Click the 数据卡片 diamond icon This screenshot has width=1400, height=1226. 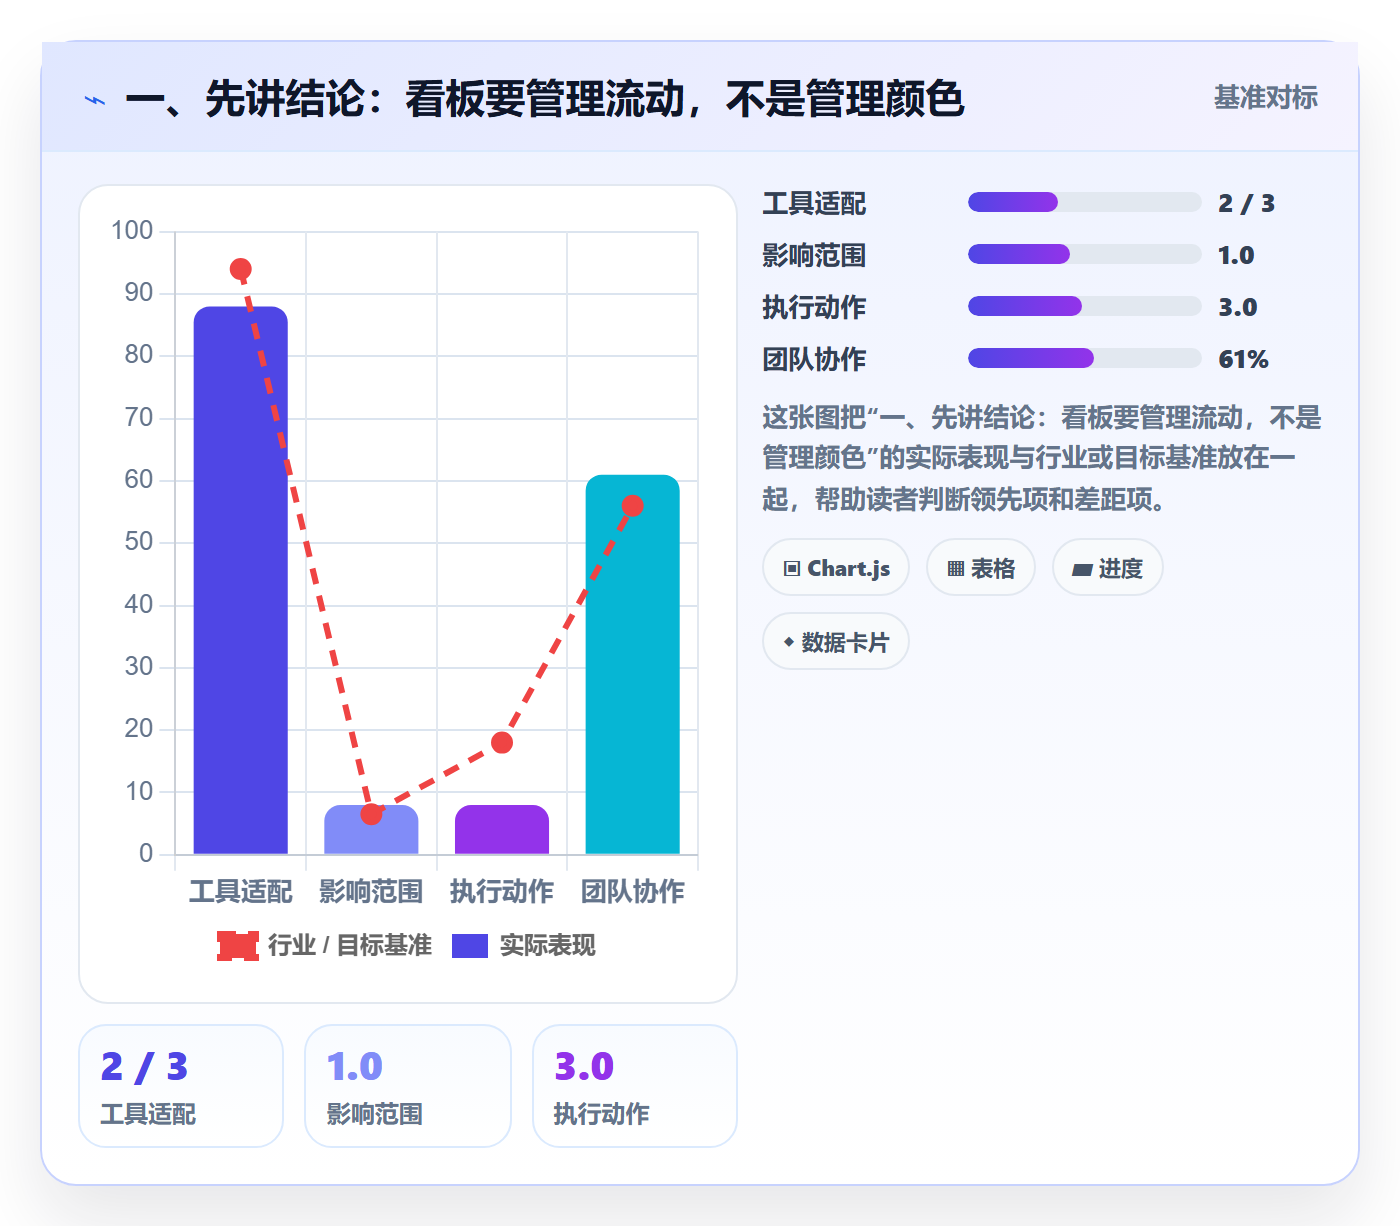(789, 642)
